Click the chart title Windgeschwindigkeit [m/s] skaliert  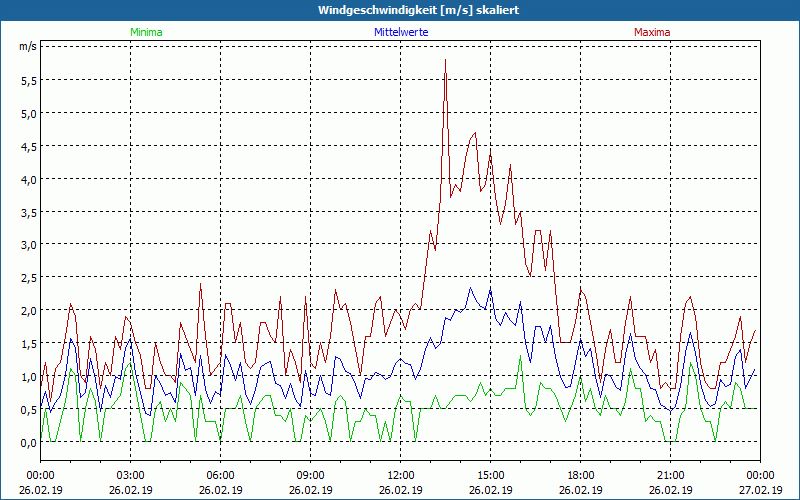[x=419, y=10]
